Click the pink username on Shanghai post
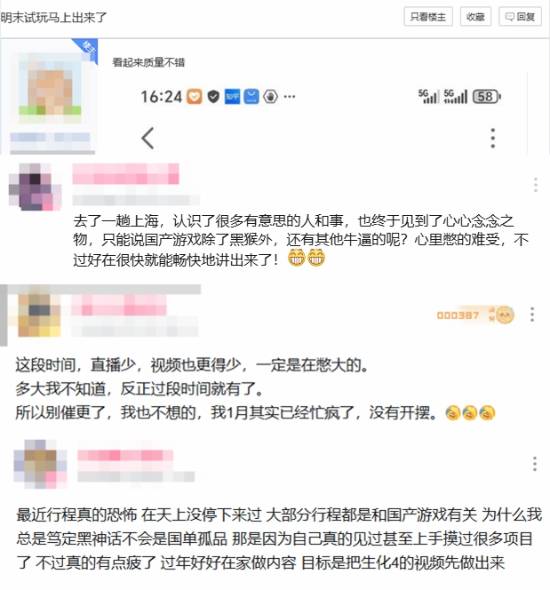The width and height of the screenshot is (550, 590). click(126, 174)
